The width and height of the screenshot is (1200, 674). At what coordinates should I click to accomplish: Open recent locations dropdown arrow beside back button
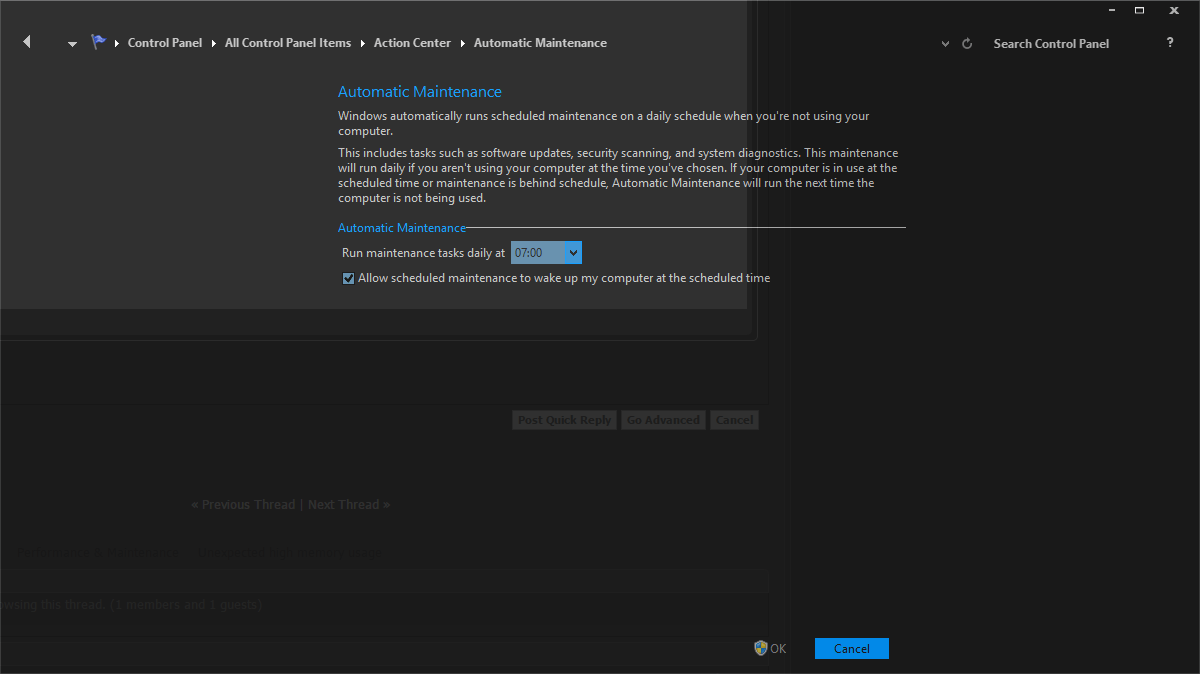pyautogui.click(x=72, y=44)
